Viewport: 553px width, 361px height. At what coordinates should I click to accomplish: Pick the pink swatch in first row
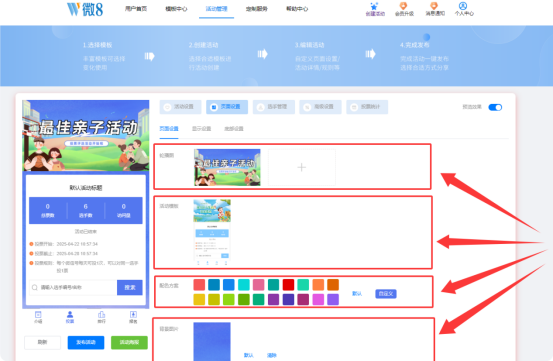coord(259,284)
